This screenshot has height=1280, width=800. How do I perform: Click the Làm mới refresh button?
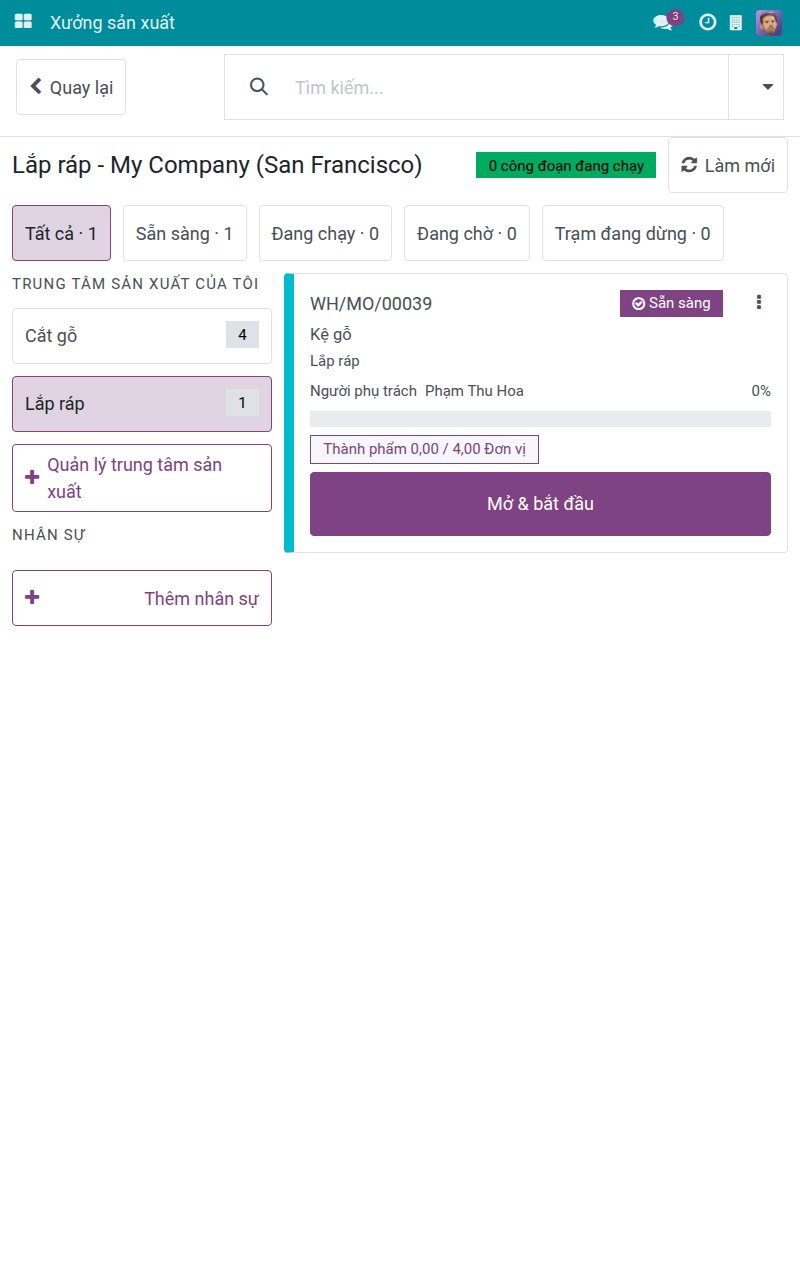pyautogui.click(x=728, y=165)
